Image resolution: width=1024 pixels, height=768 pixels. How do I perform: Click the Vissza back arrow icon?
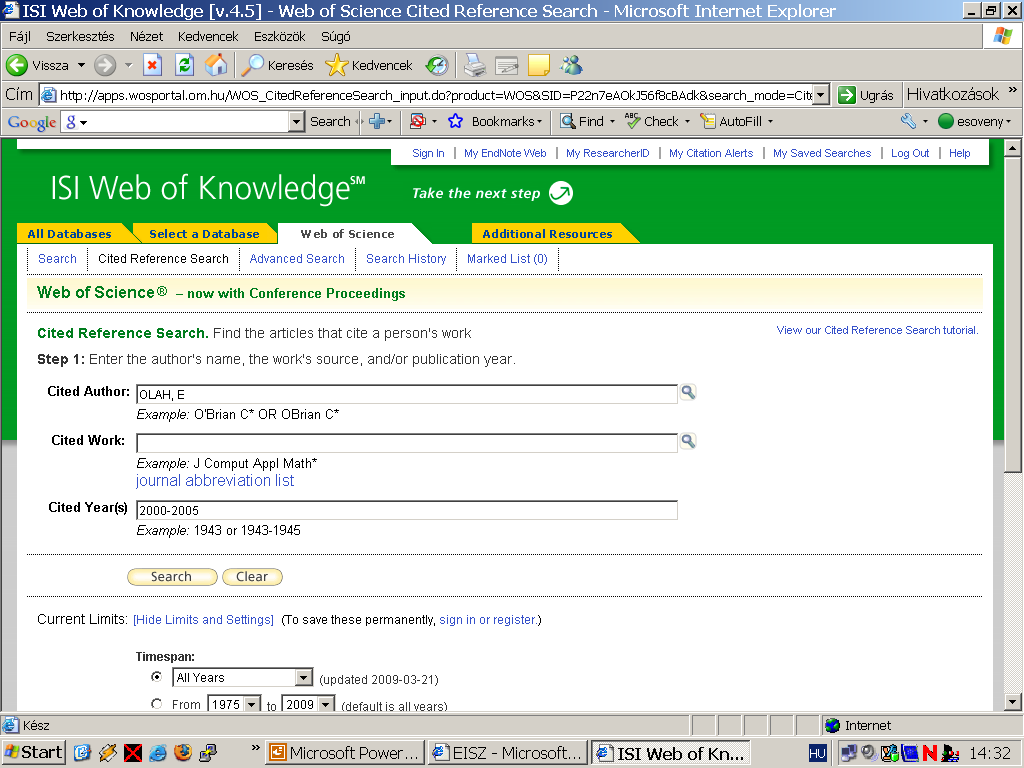tap(17, 65)
